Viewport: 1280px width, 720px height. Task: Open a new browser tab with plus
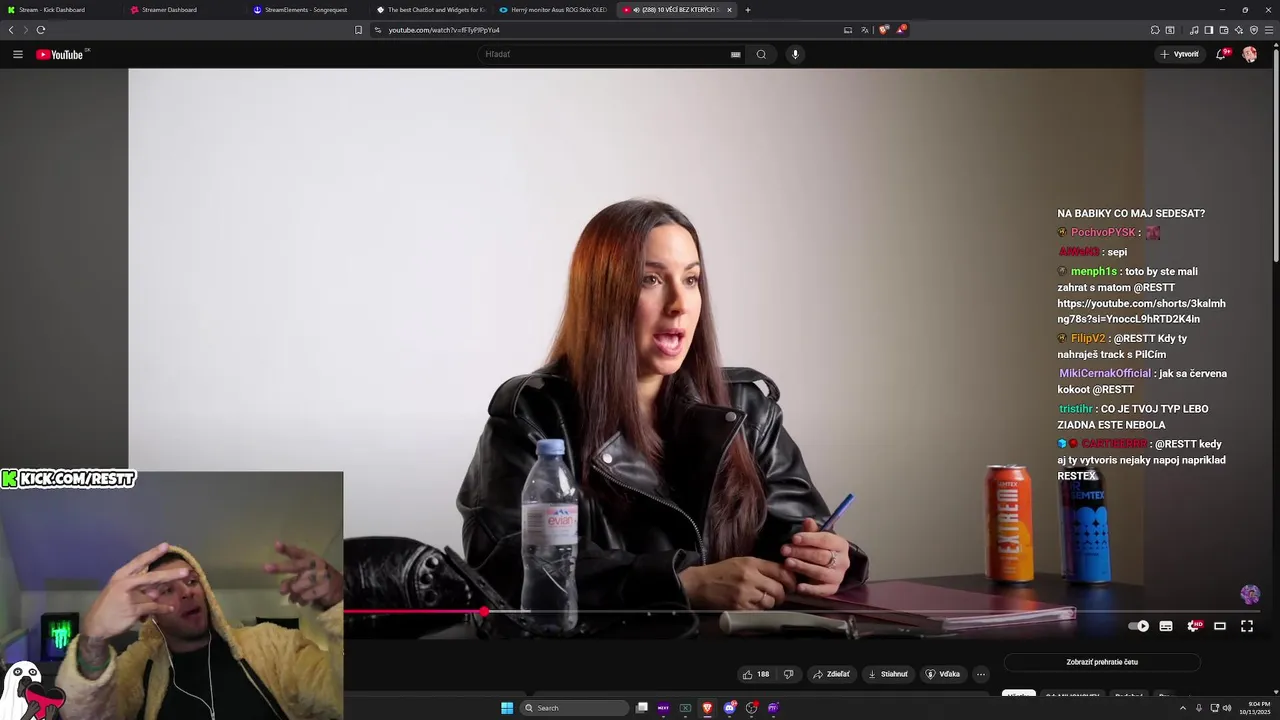[x=748, y=10]
